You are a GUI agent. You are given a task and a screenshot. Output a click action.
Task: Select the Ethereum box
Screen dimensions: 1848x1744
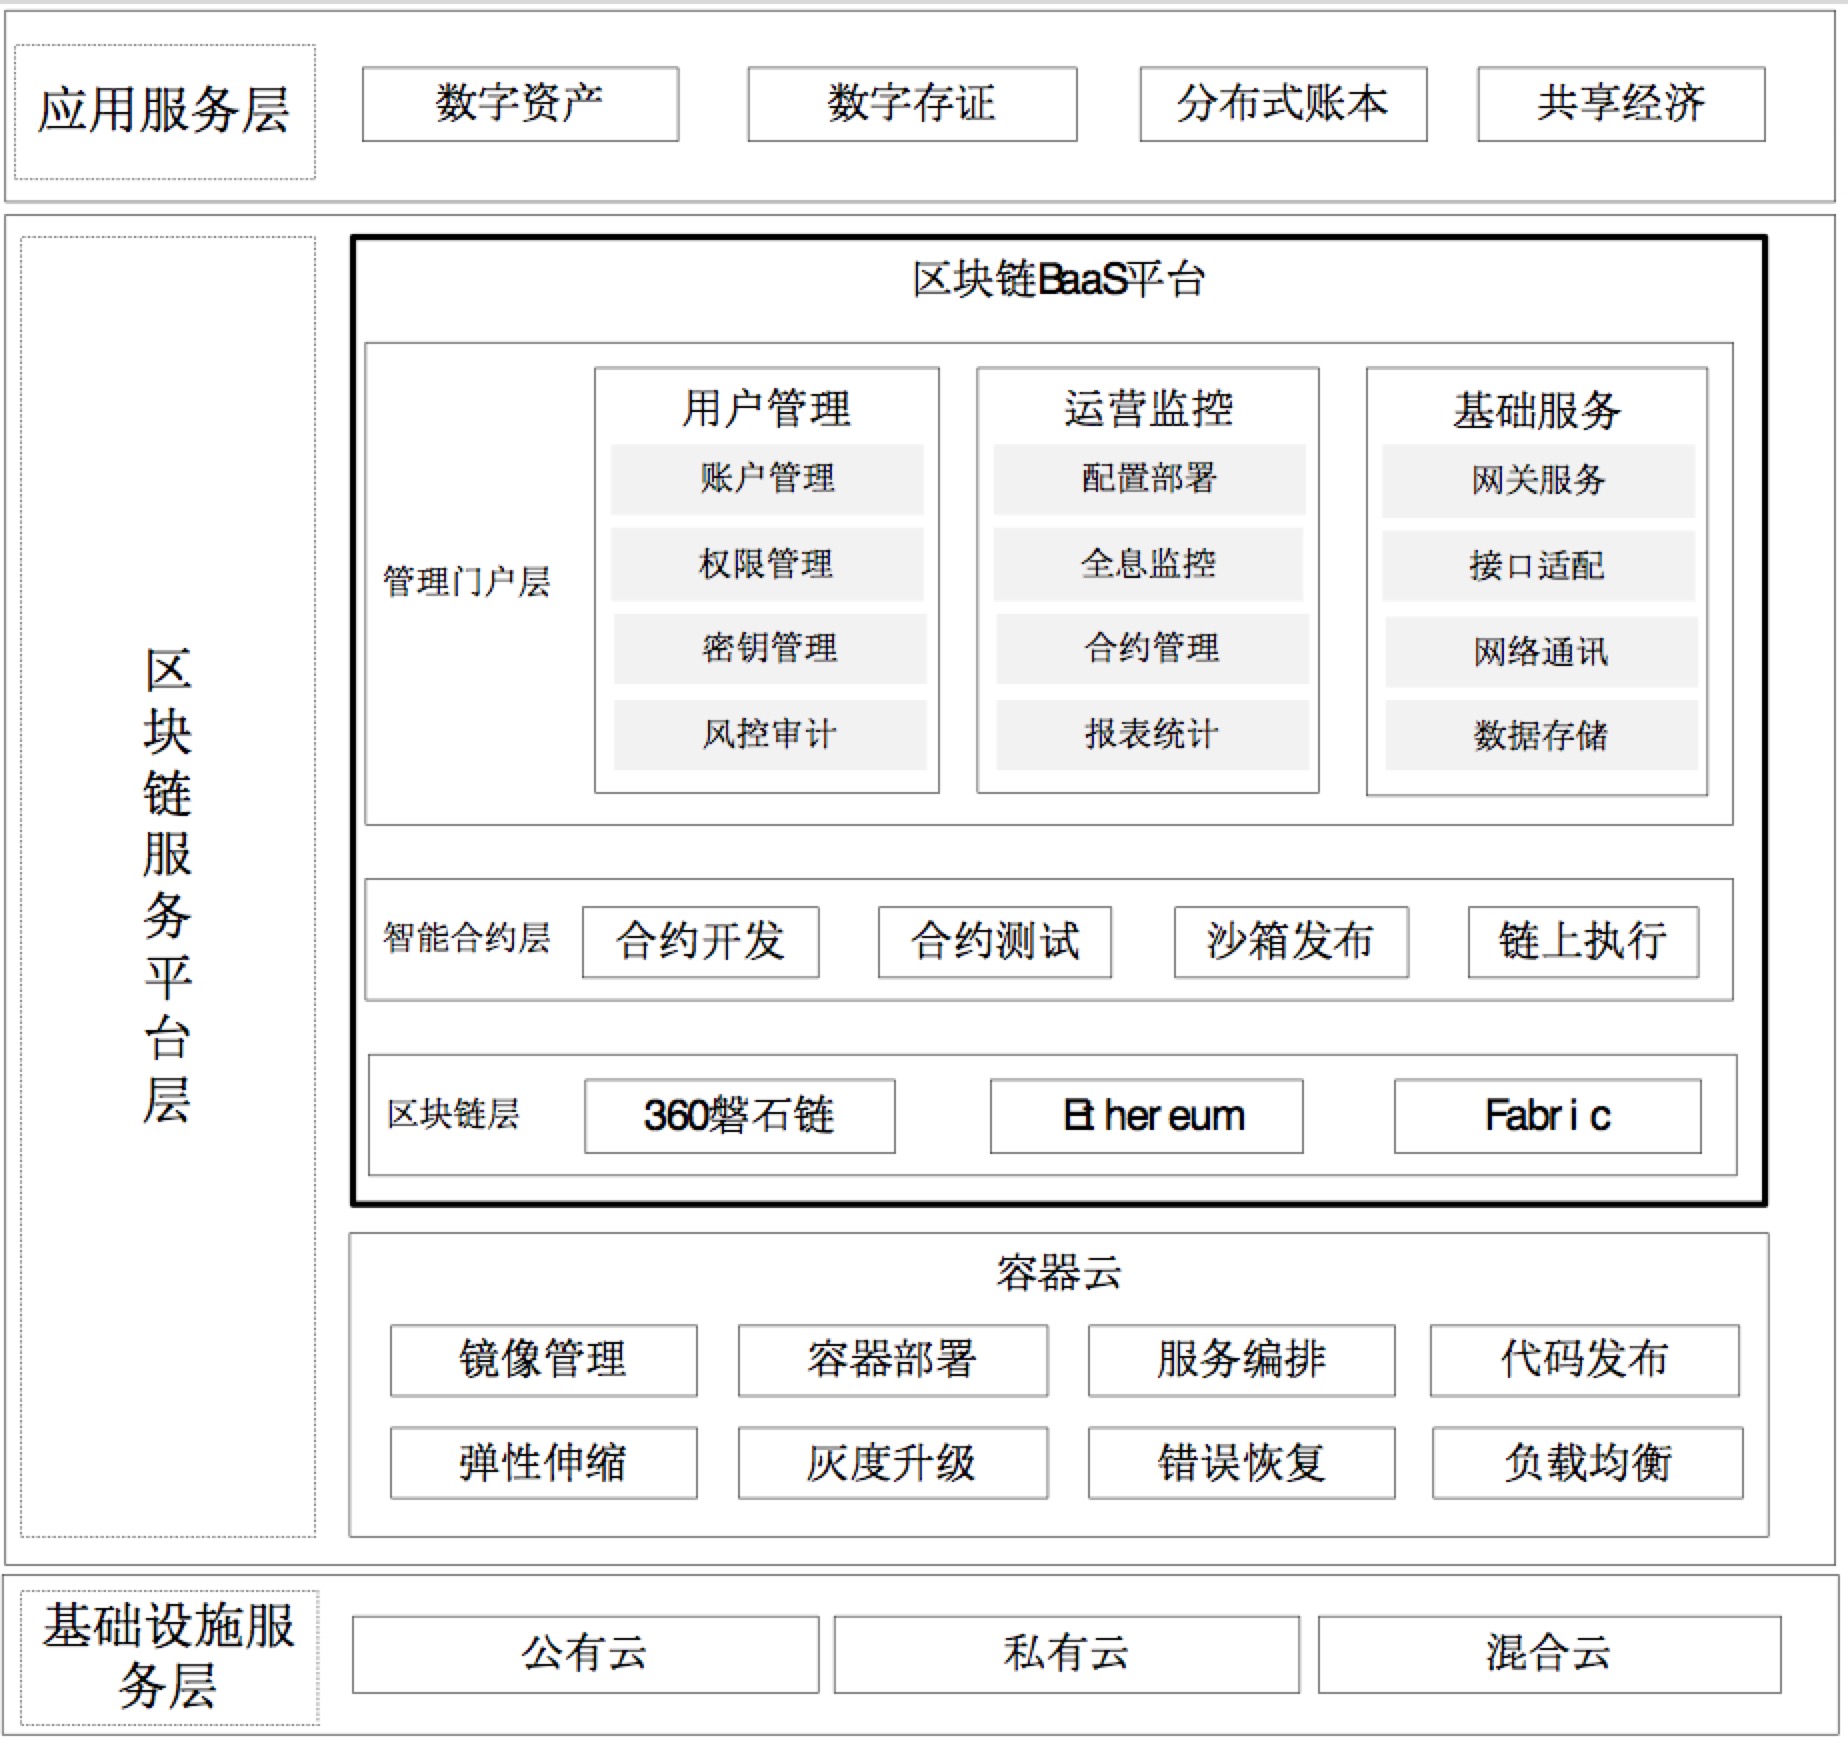[1147, 1116]
